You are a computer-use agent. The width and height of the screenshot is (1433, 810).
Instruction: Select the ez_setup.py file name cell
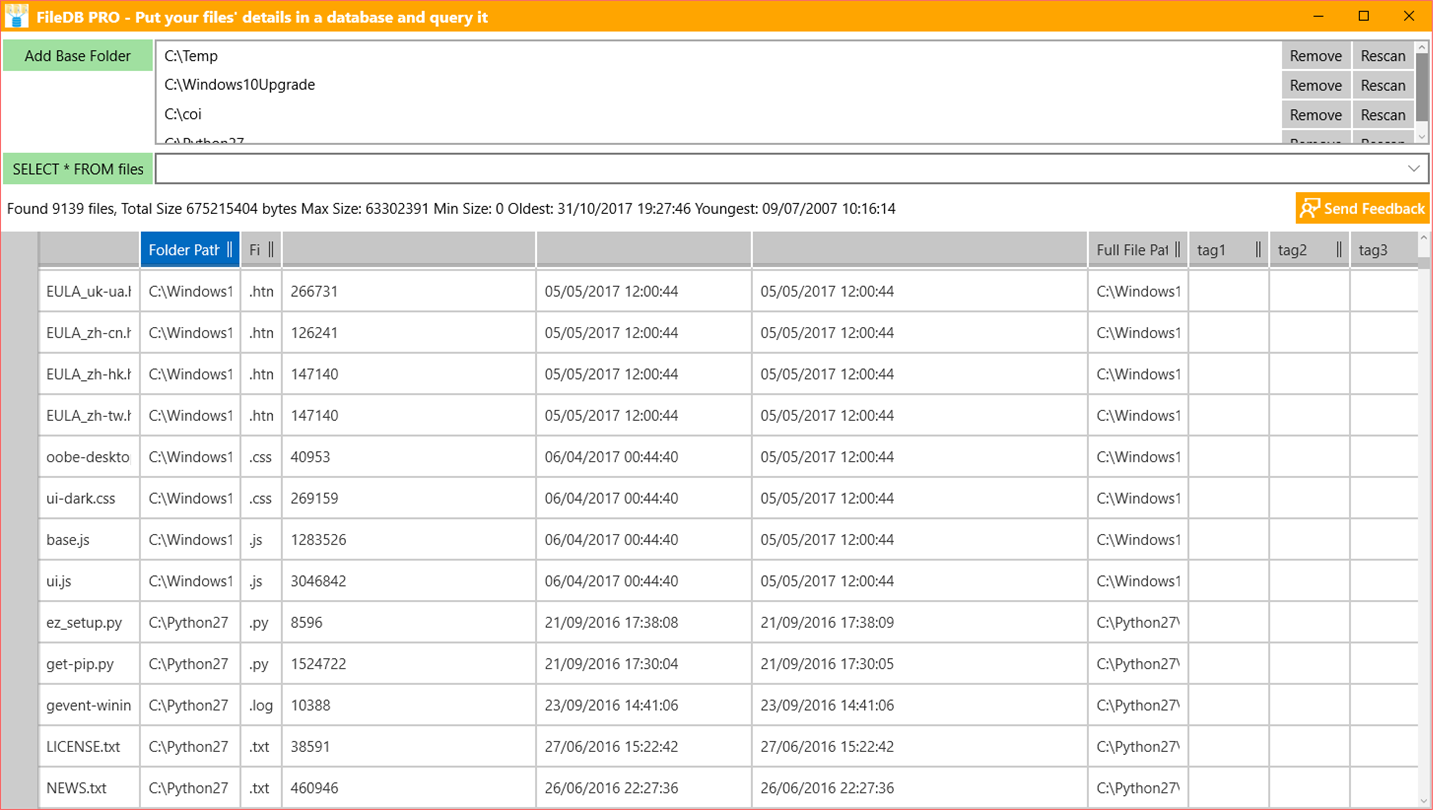[89, 623]
